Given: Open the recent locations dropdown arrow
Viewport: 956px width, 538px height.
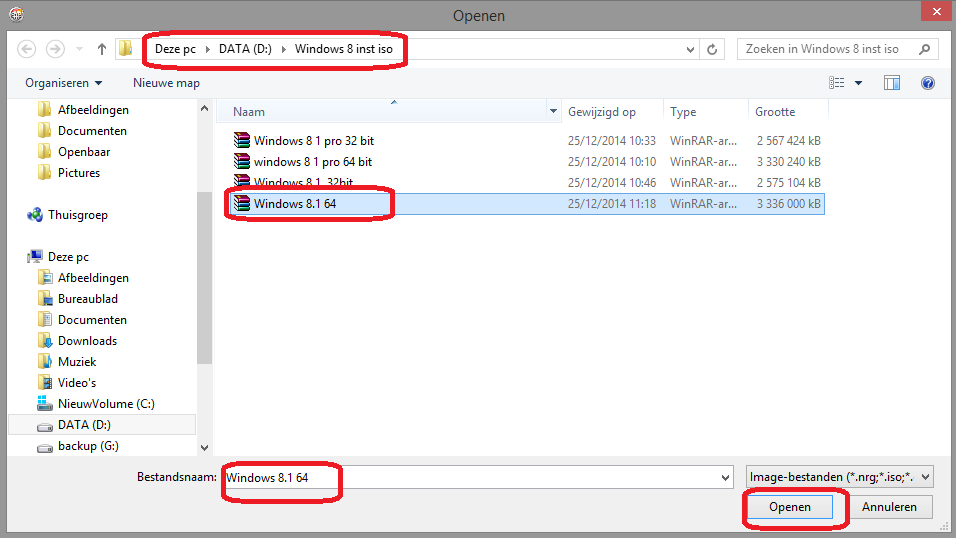Looking at the screenshot, I should click(x=79, y=49).
